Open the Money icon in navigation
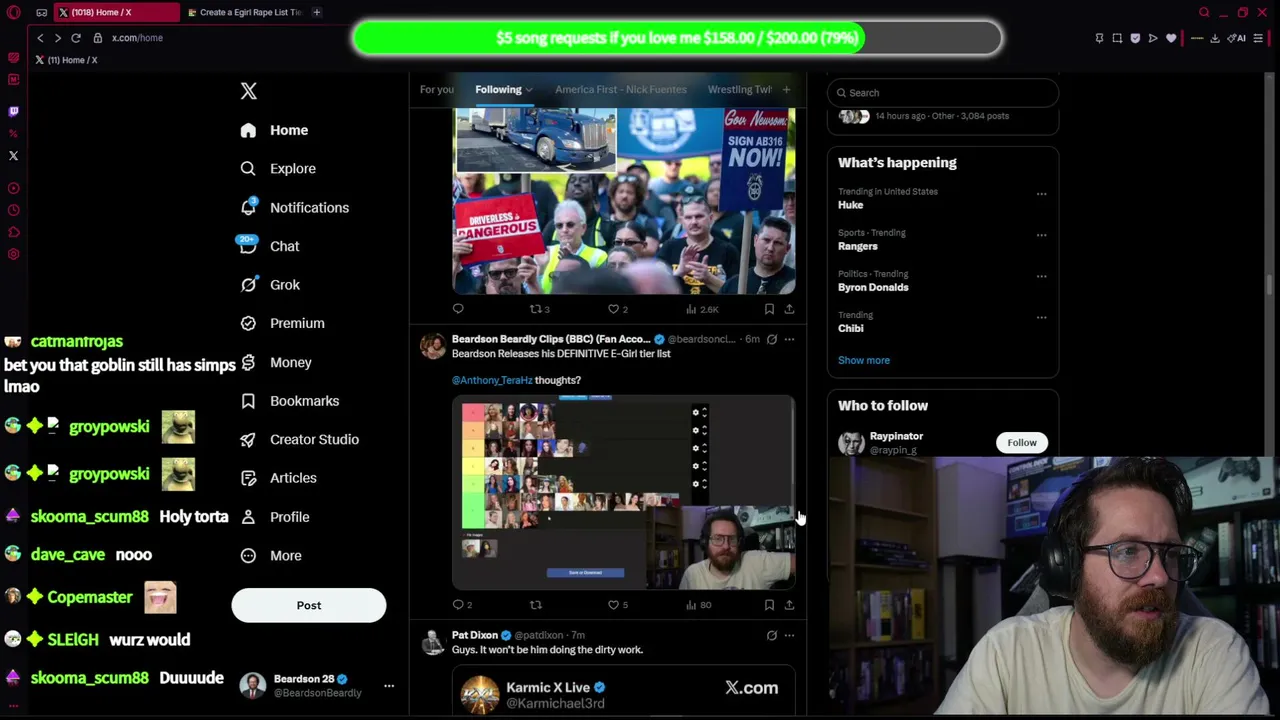1280x720 pixels. coord(248,362)
